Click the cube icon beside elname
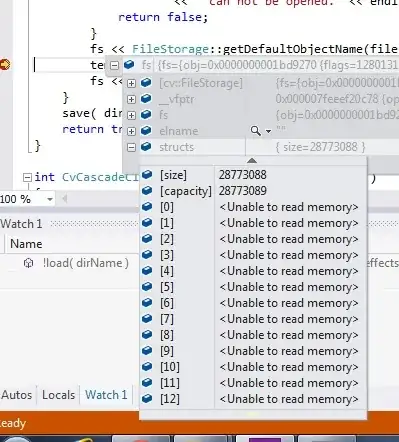 [x=146, y=130]
